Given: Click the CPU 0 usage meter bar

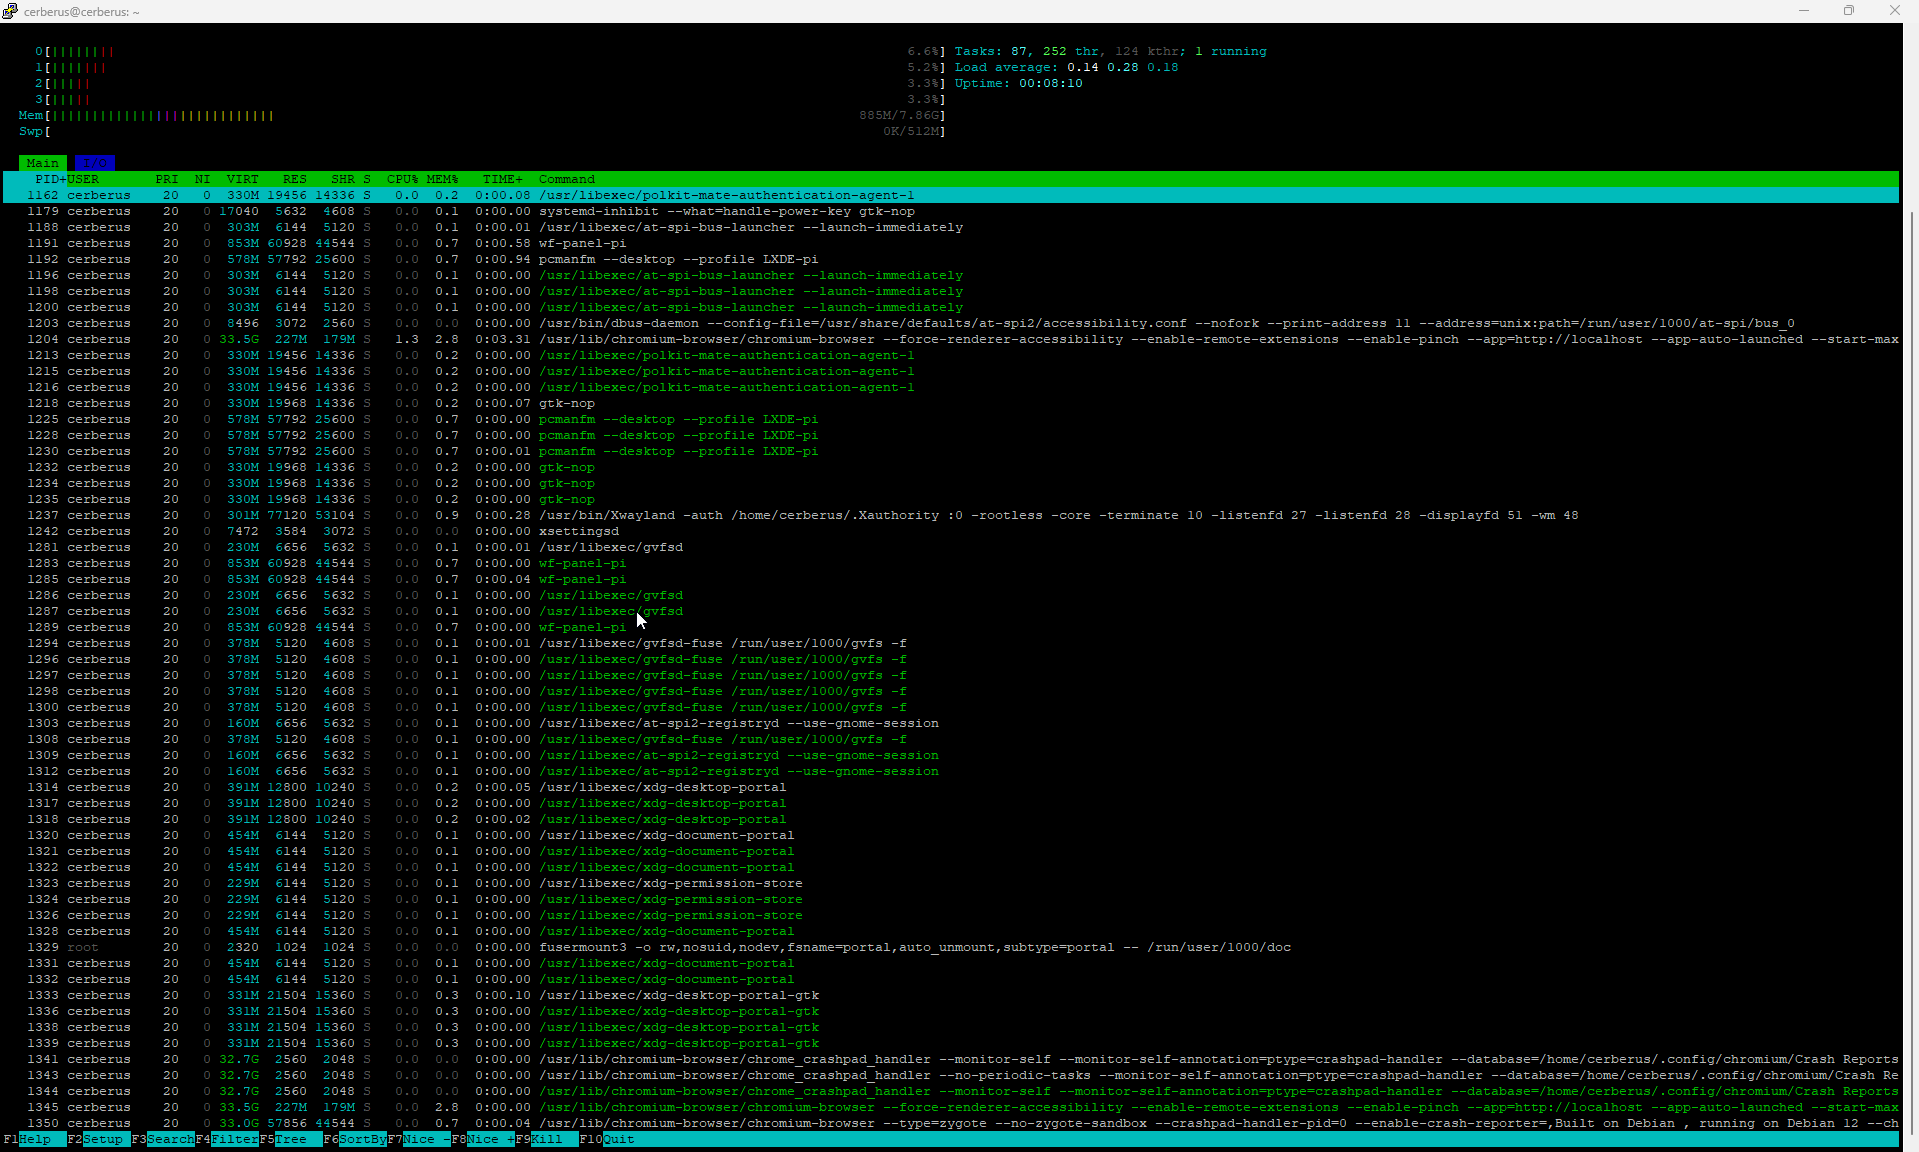Looking at the screenshot, I should (x=490, y=51).
